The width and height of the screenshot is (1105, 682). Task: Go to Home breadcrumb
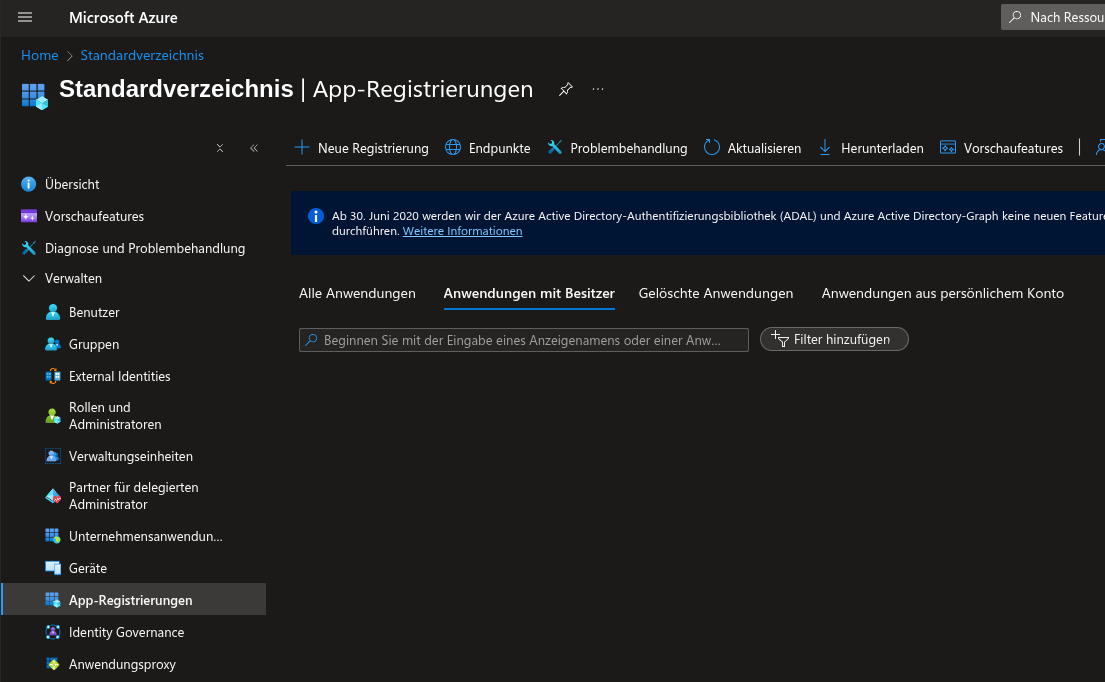pyautogui.click(x=39, y=55)
